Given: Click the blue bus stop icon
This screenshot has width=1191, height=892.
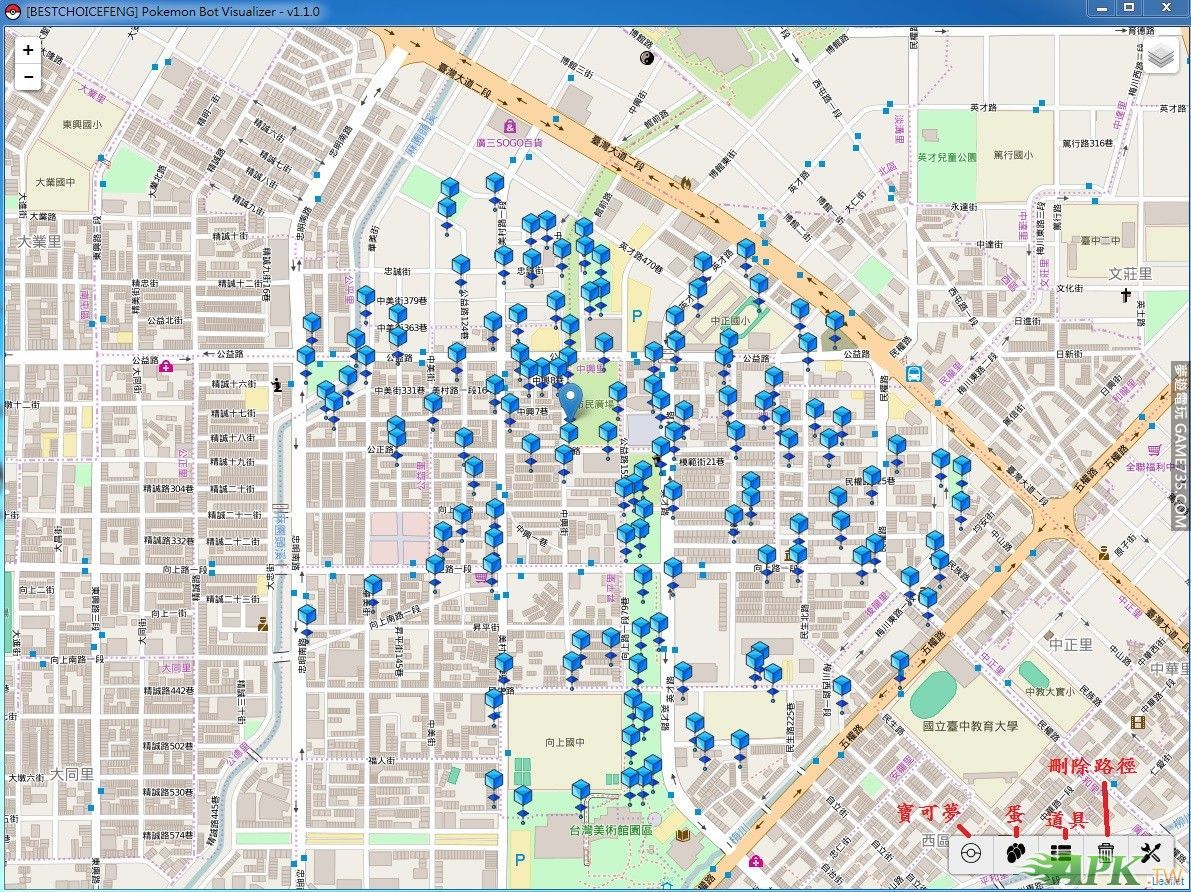Looking at the screenshot, I should 913,373.
